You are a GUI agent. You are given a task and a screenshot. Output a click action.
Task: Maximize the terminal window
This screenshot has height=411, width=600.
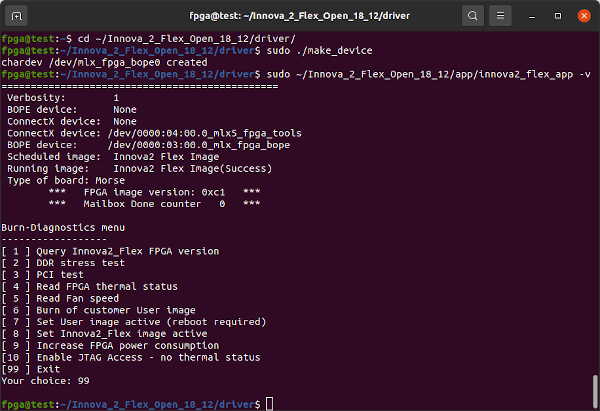point(558,16)
